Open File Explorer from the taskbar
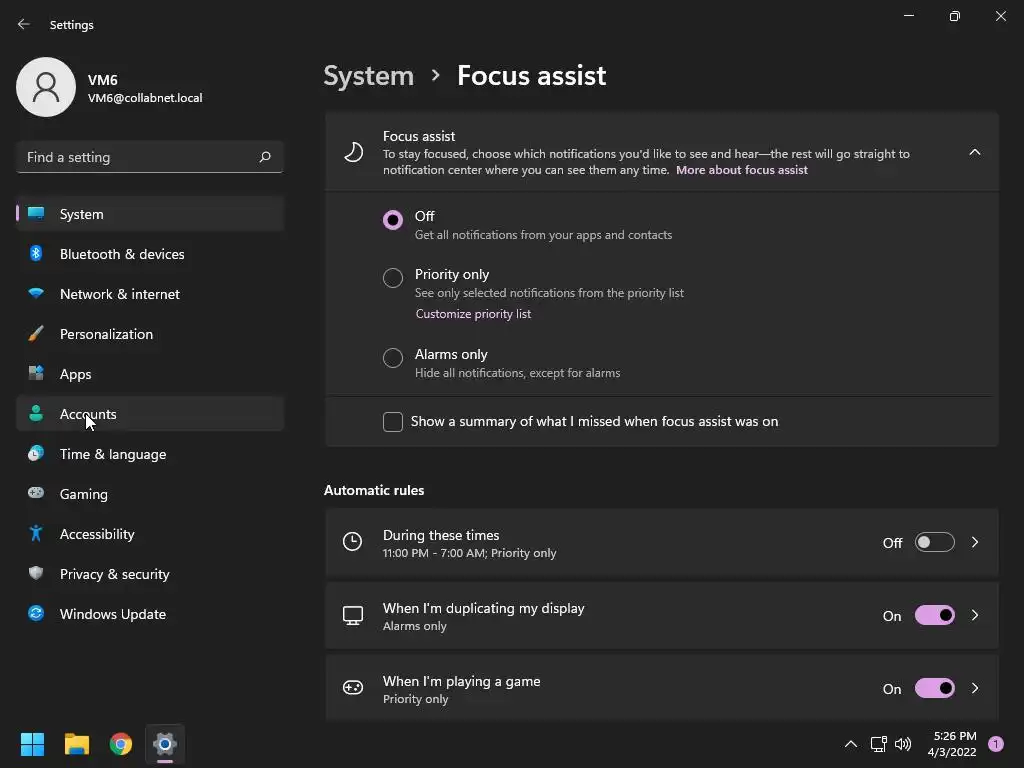This screenshot has height=768, width=1024. click(77, 744)
